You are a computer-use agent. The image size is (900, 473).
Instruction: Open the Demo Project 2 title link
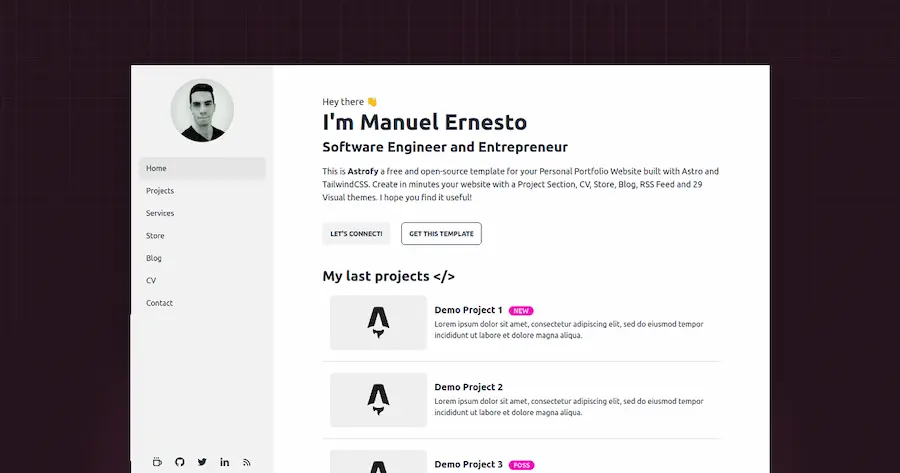tap(468, 387)
